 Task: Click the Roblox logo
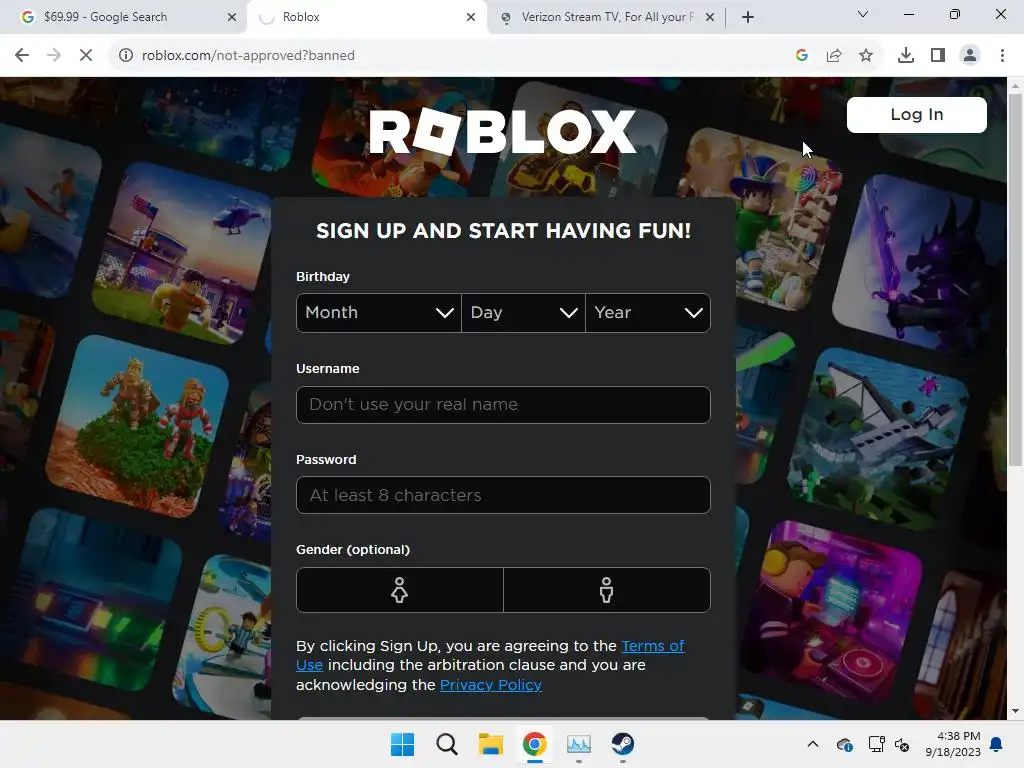(x=502, y=132)
